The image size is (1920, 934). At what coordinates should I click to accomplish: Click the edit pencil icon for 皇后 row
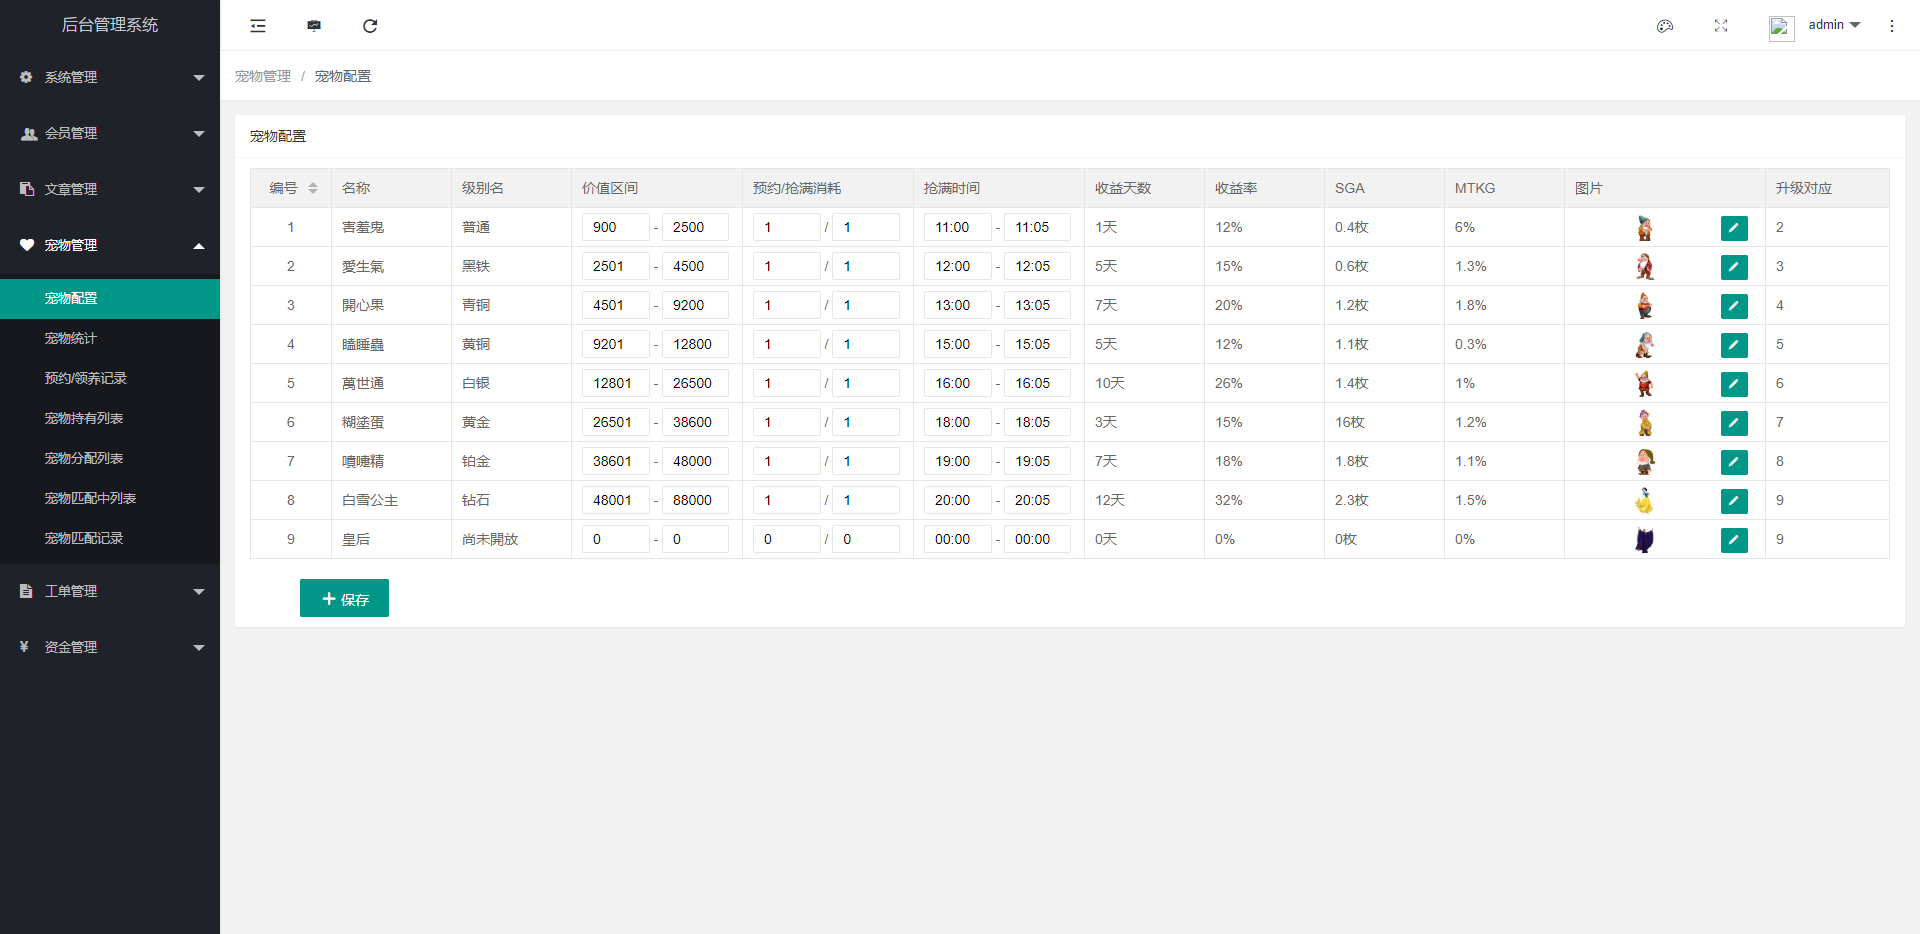coord(1734,540)
